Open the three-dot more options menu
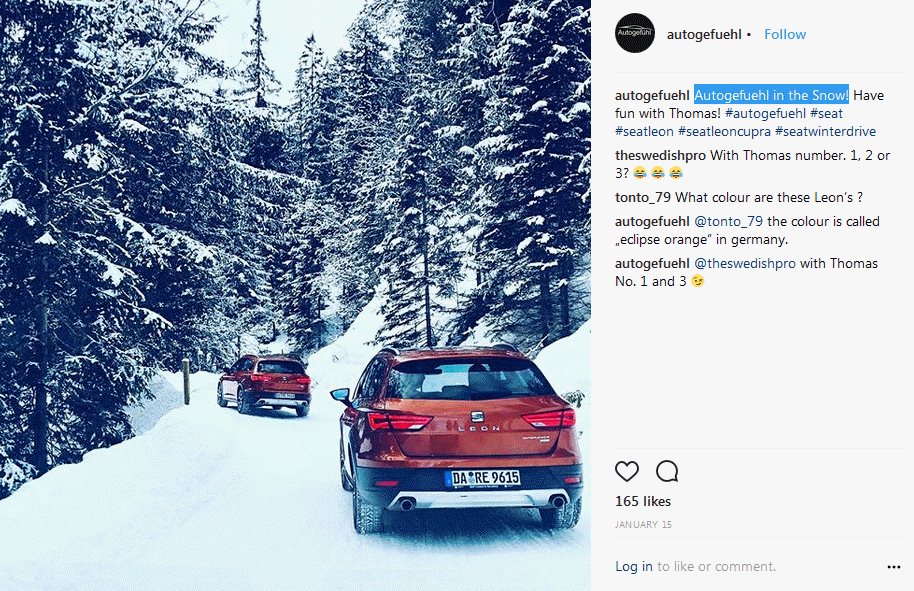914x591 pixels. (894, 567)
